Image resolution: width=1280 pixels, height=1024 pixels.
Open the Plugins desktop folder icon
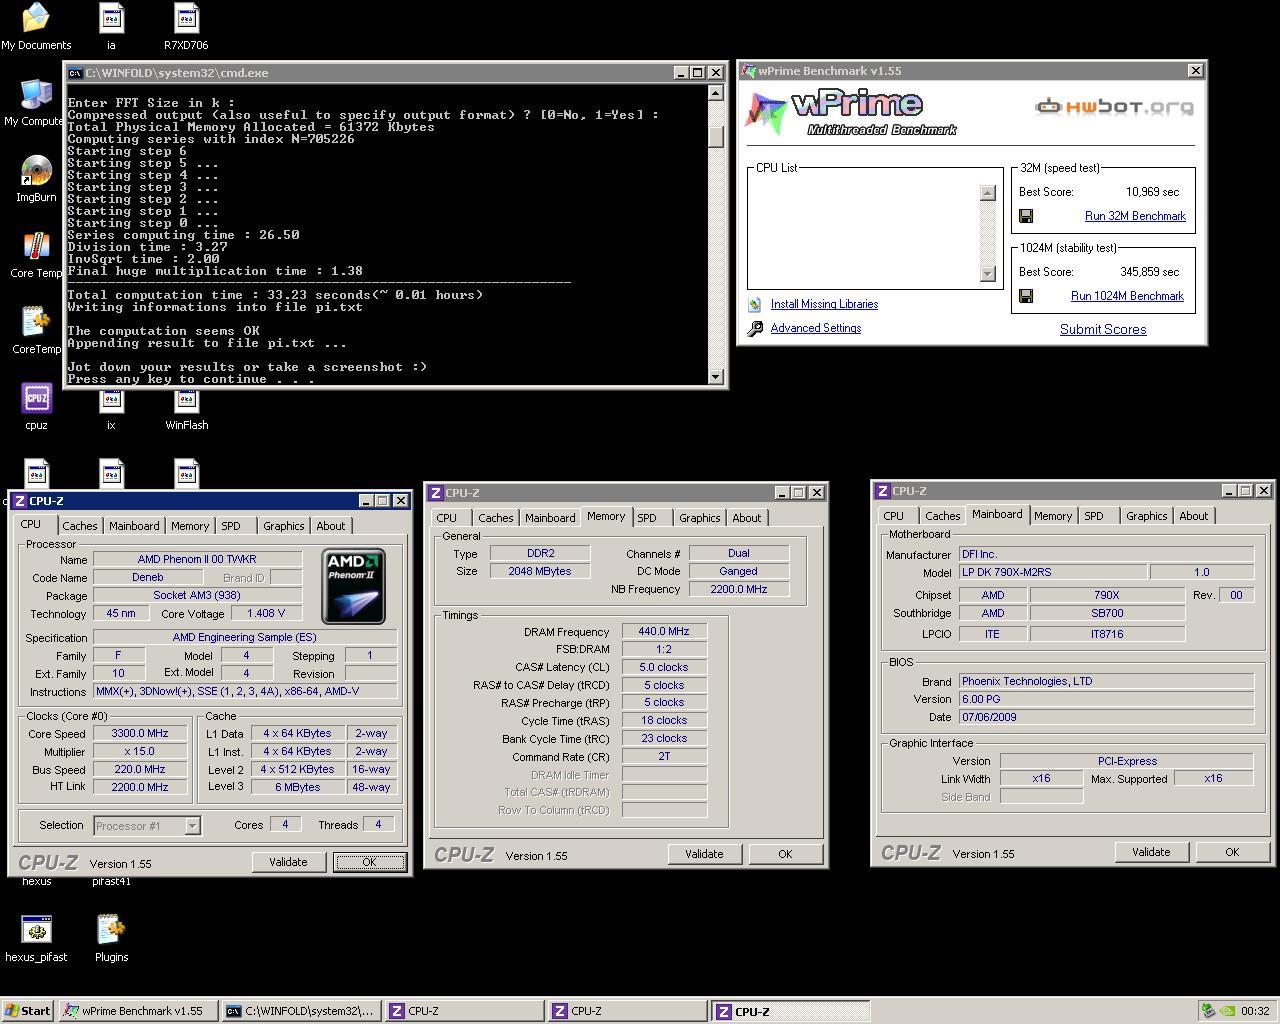point(111,930)
